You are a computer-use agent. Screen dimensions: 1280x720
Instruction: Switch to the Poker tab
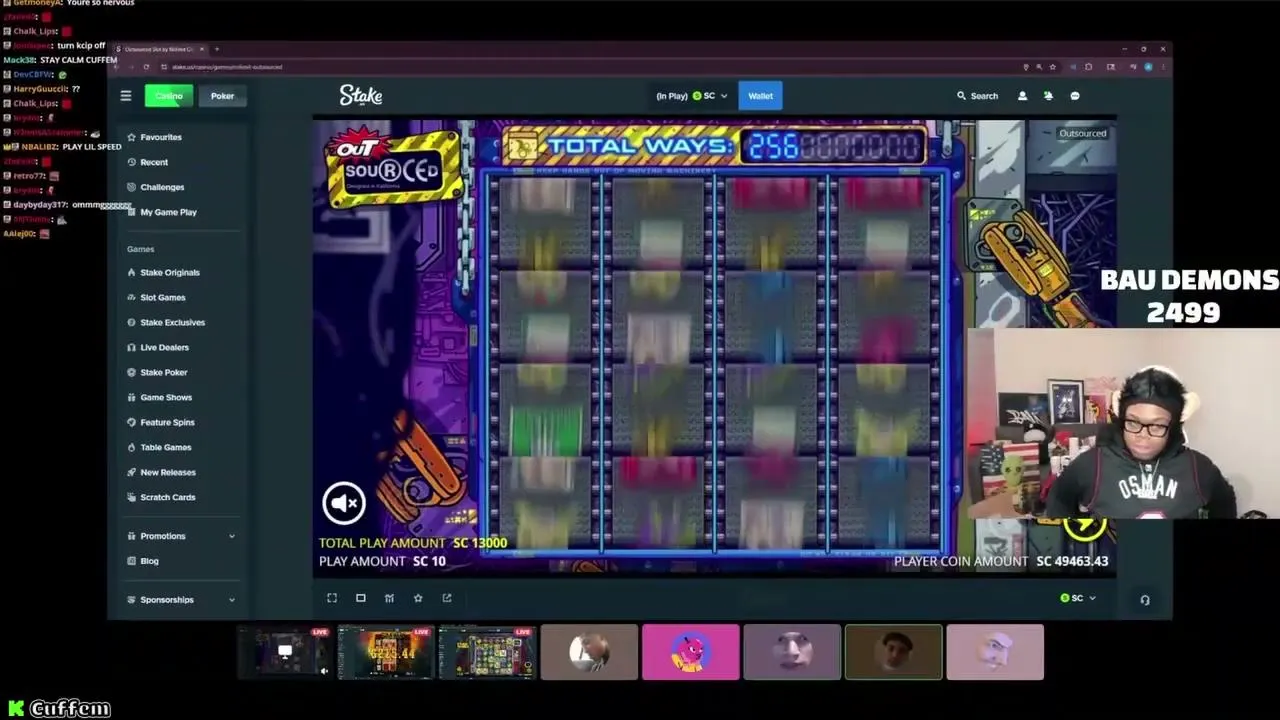click(222, 96)
